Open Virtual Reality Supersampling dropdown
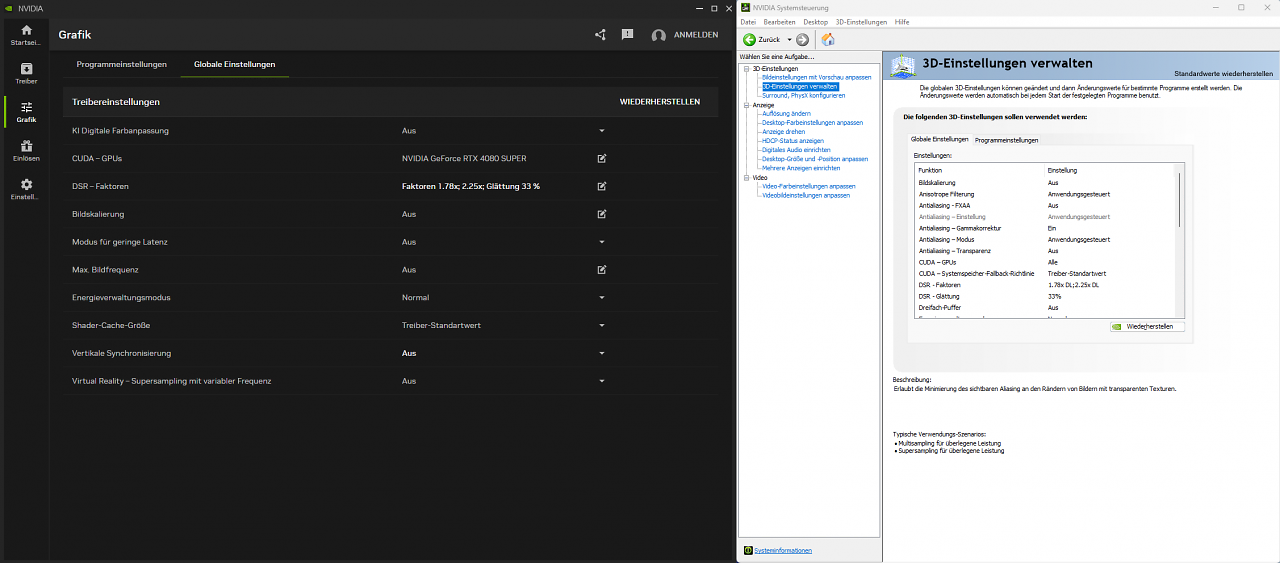Screen dimensions: 1280x563 tap(602, 381)
